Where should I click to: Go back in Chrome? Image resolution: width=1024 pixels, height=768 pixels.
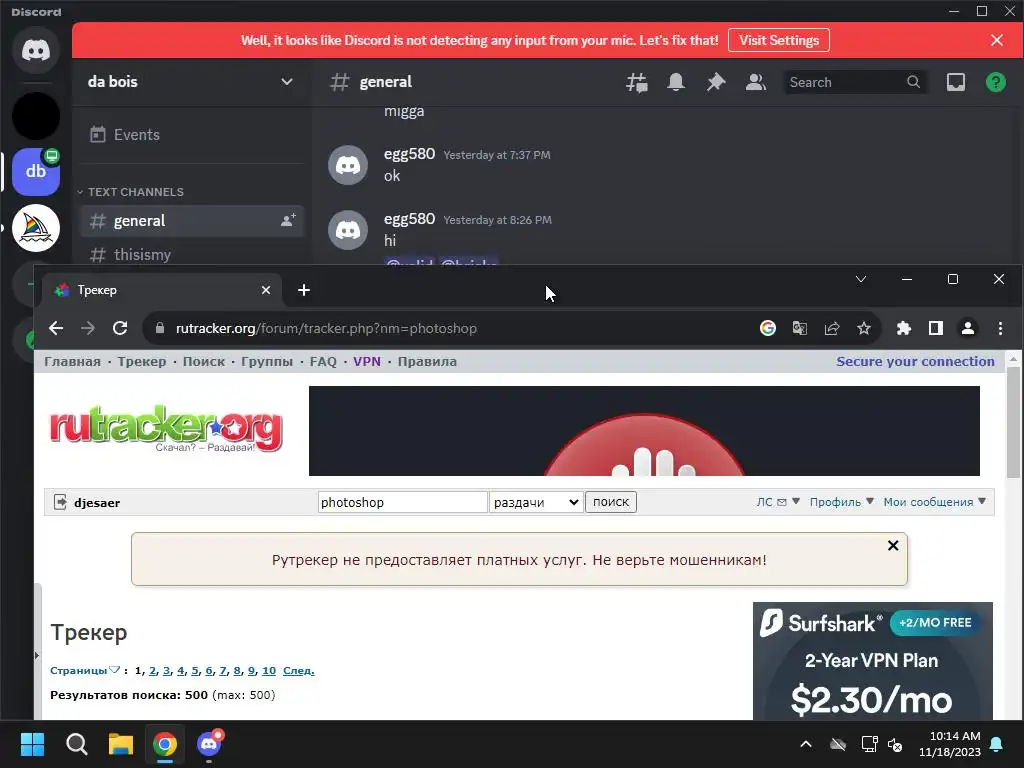56,328
